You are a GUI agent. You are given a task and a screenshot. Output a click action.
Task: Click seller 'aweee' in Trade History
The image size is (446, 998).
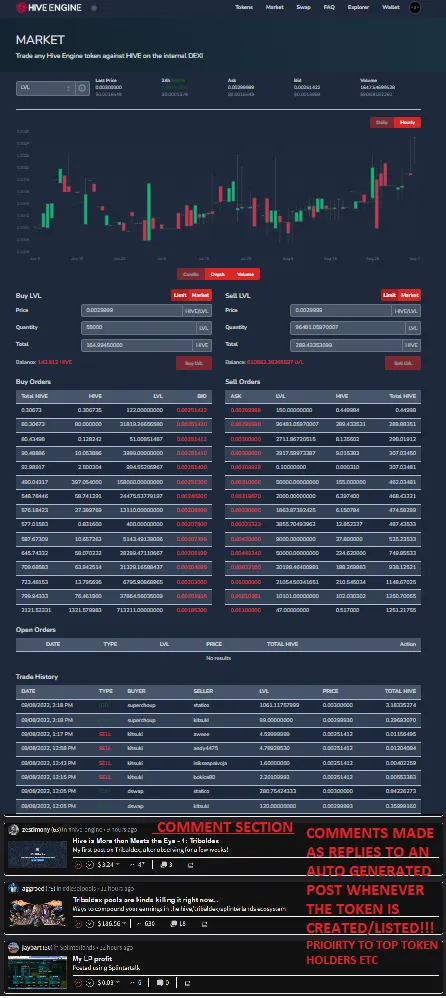click(201, 734)
